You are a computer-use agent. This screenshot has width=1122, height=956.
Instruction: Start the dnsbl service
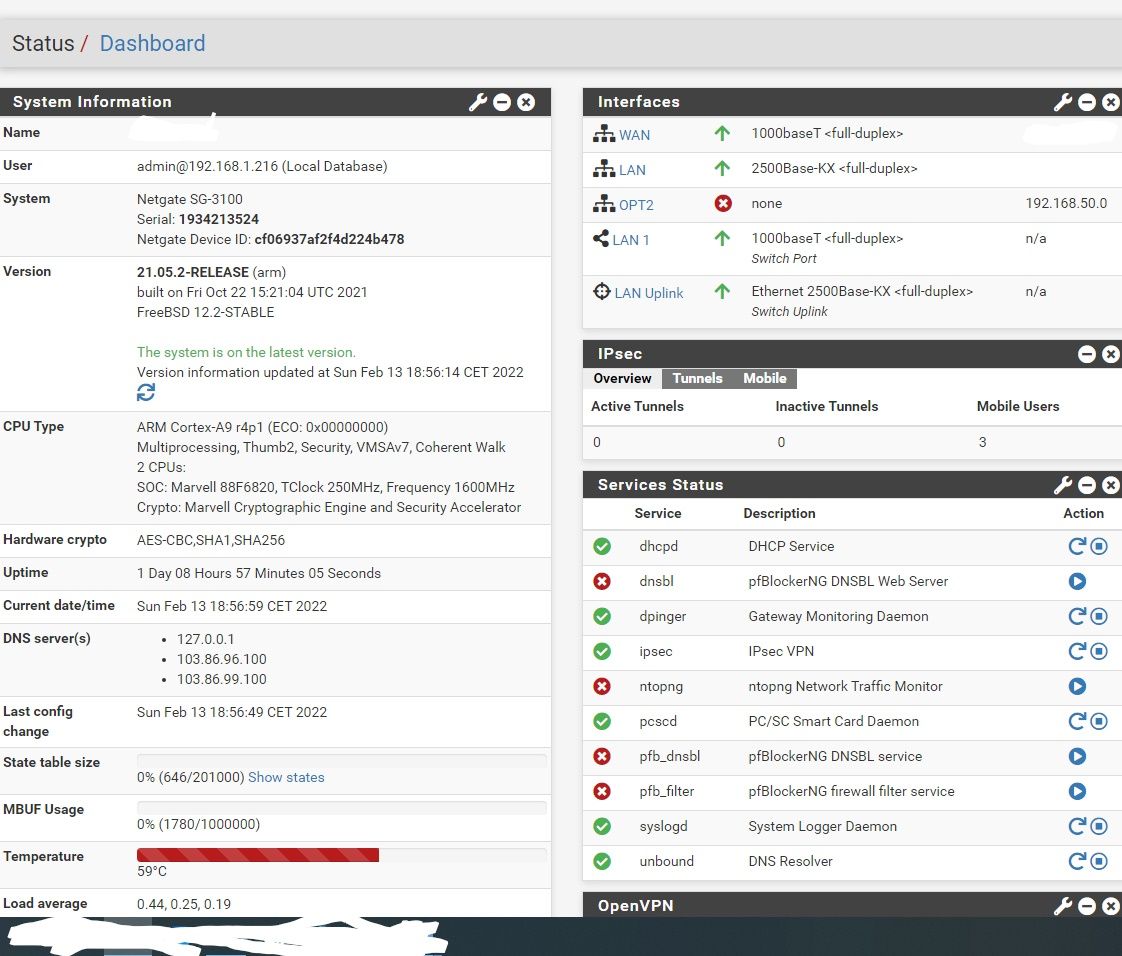(1077, 581)
